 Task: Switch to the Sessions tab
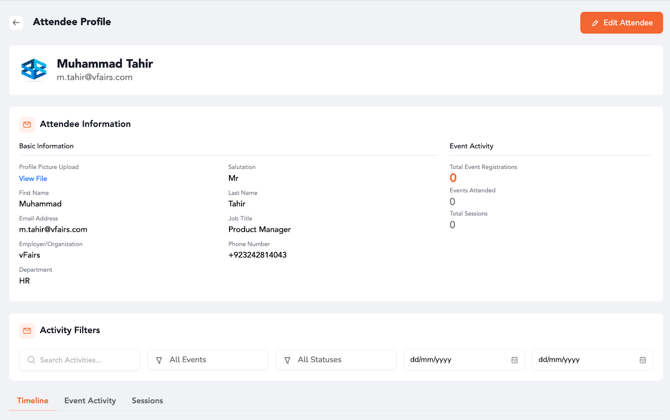click(147, 401)
